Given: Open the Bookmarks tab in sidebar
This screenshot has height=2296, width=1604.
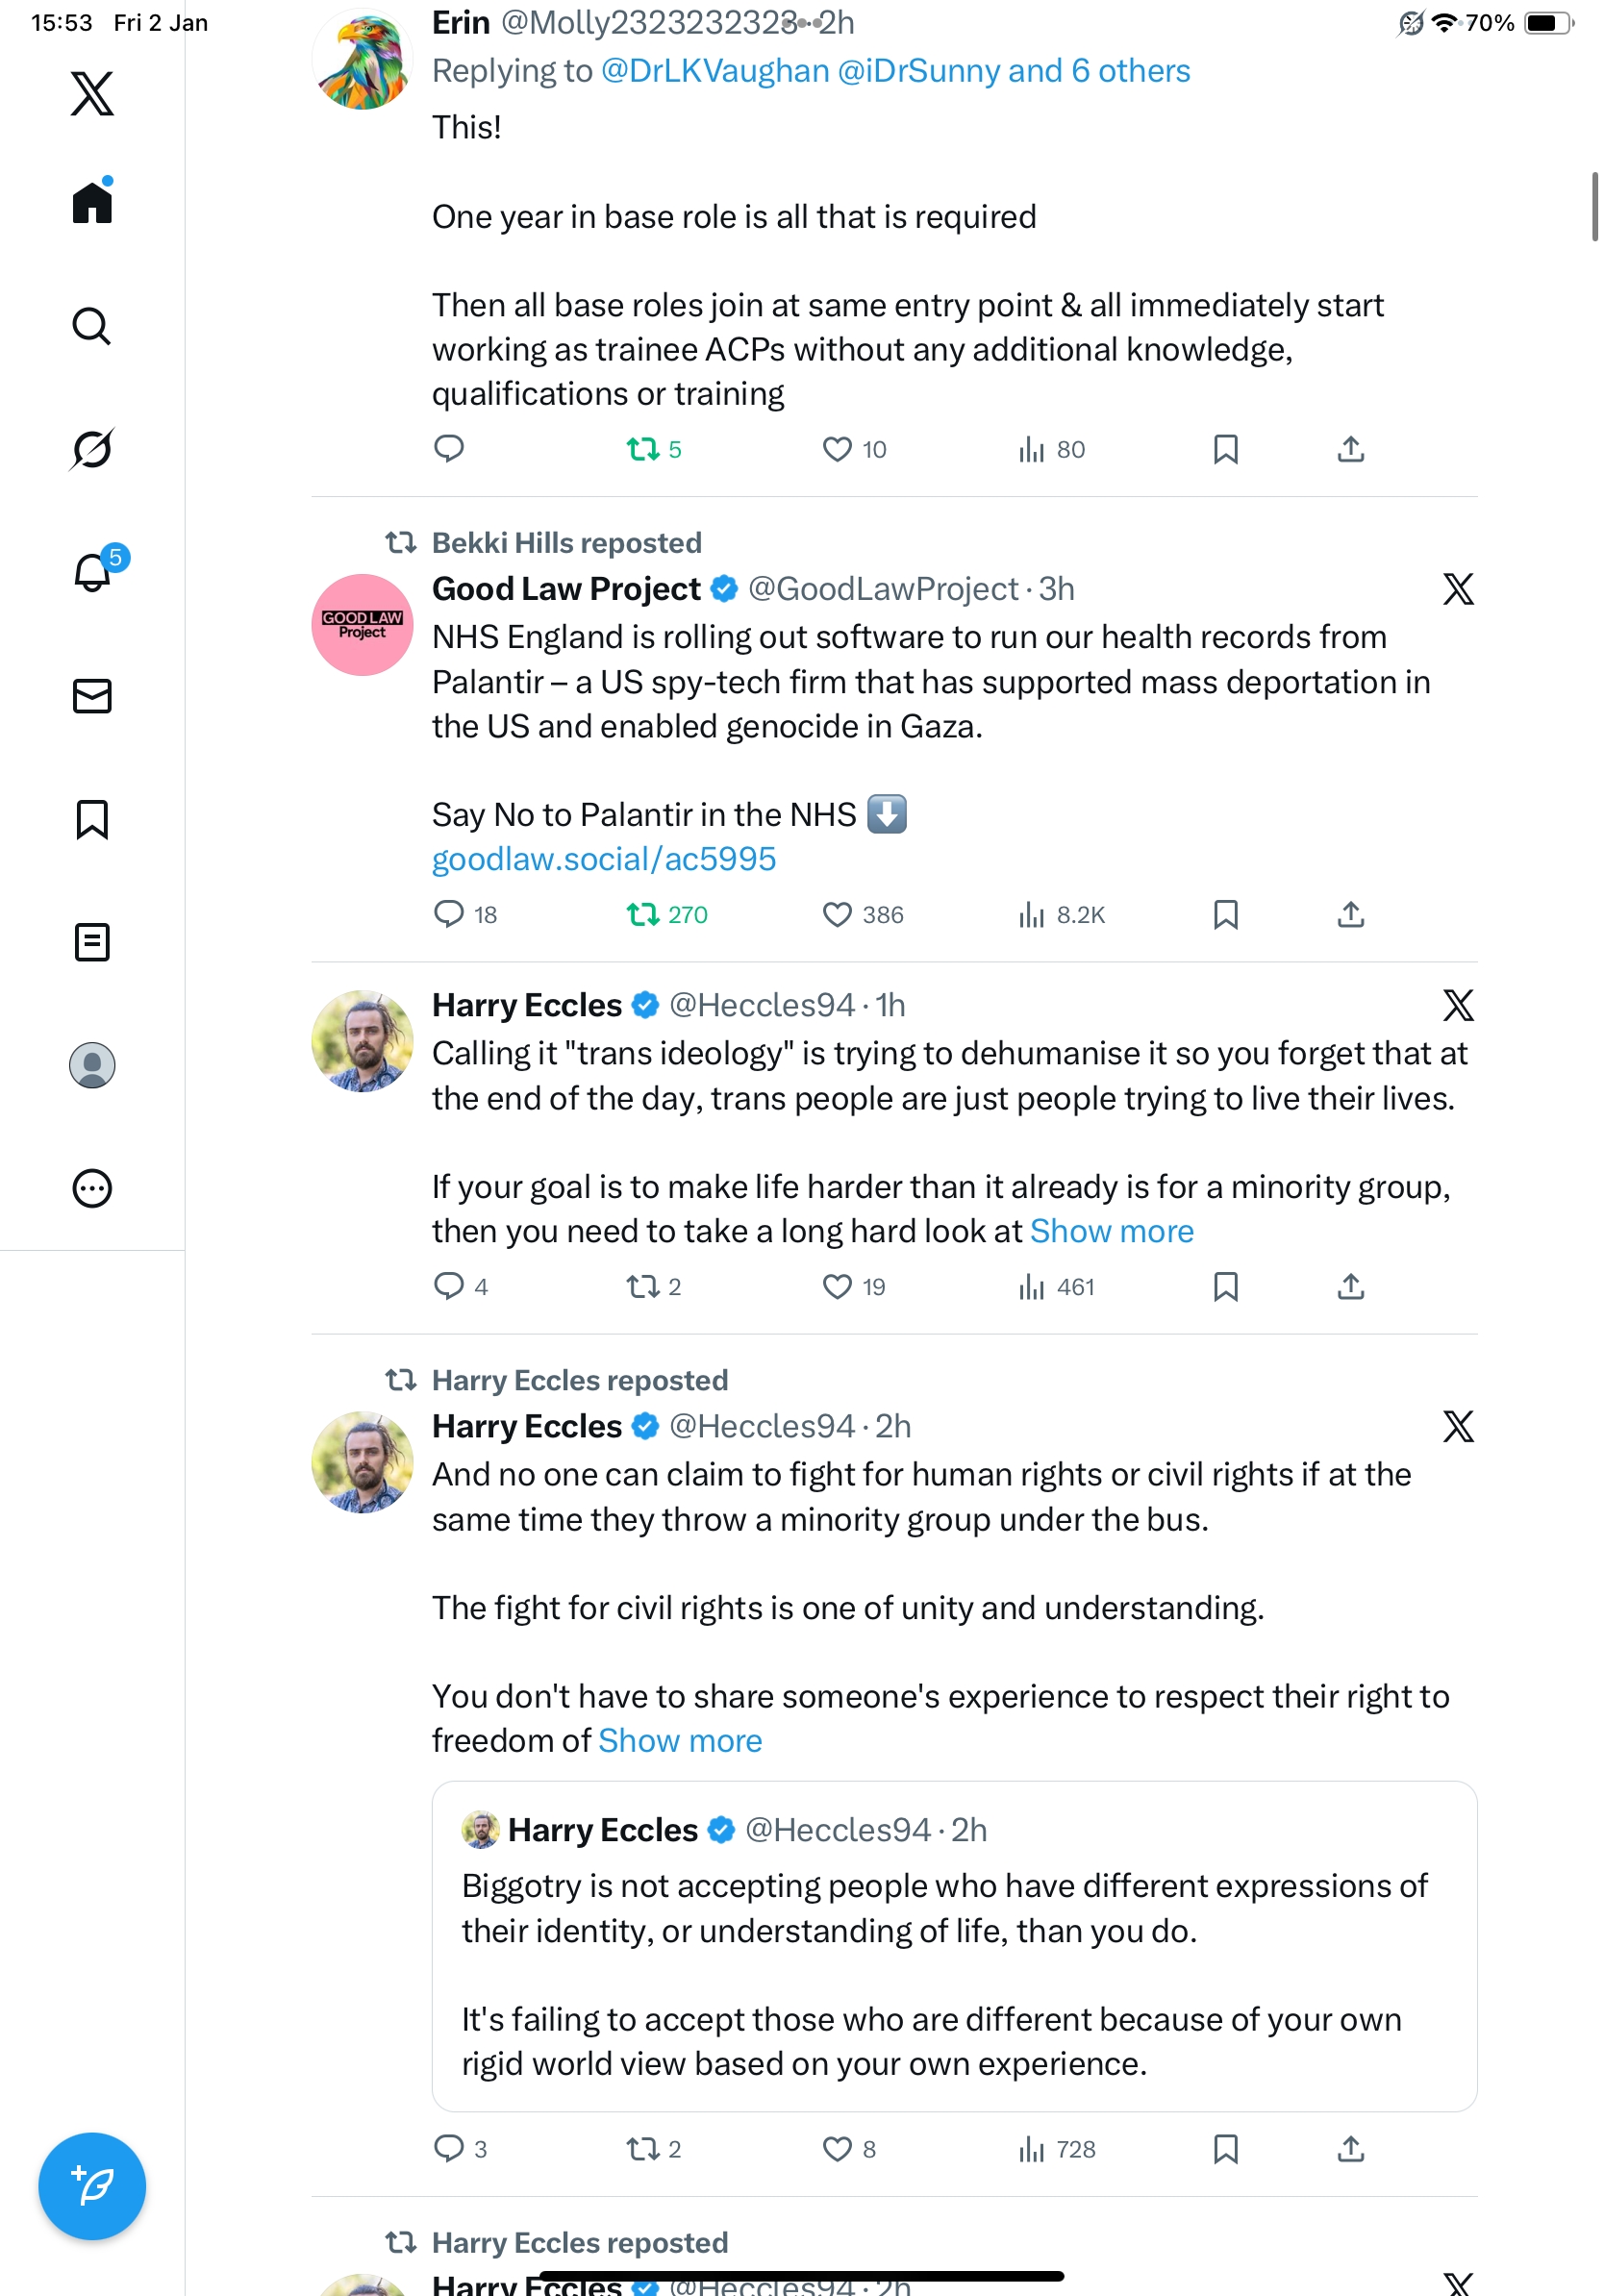Looking at the screenshot, I should (x=92, y=819).
